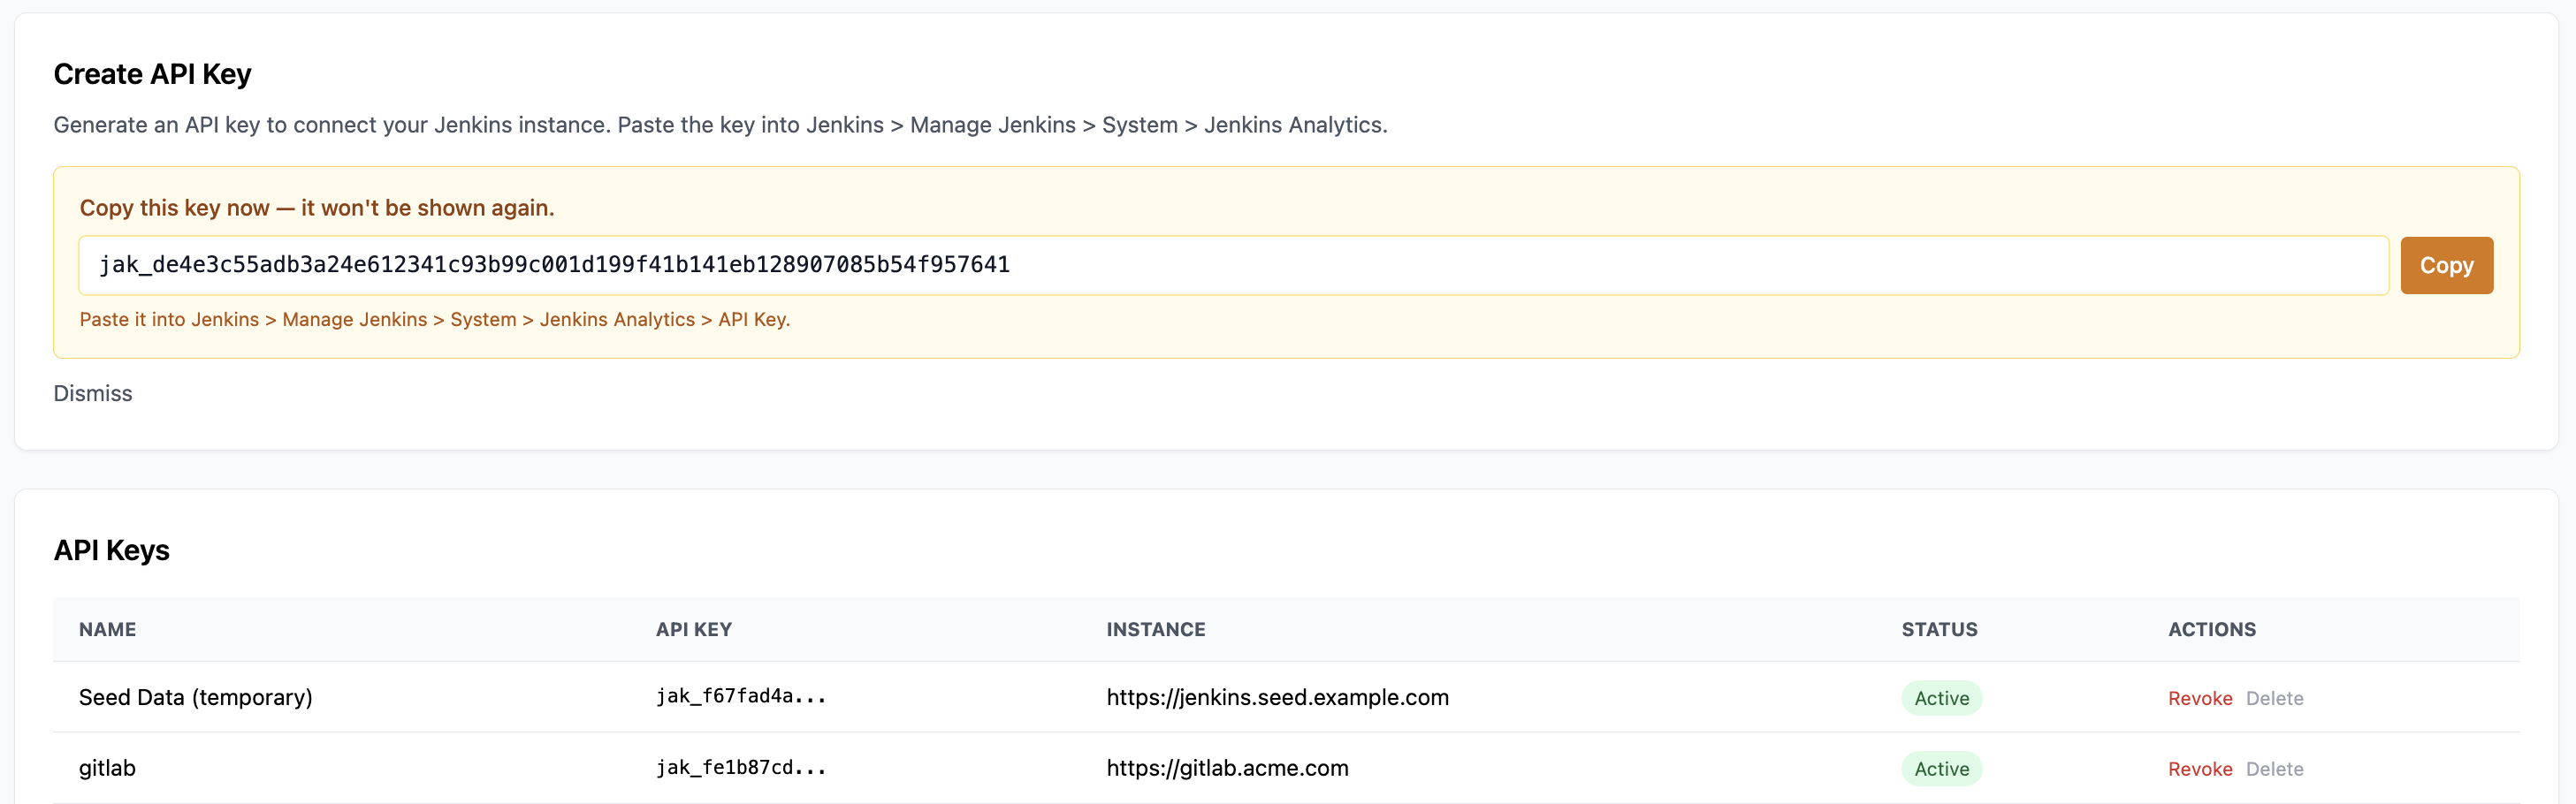Image resolution: width=2576 pixels, height=804 pixels.
Task: Revoke the gitlab API key
Action: tap(2199, 769)
